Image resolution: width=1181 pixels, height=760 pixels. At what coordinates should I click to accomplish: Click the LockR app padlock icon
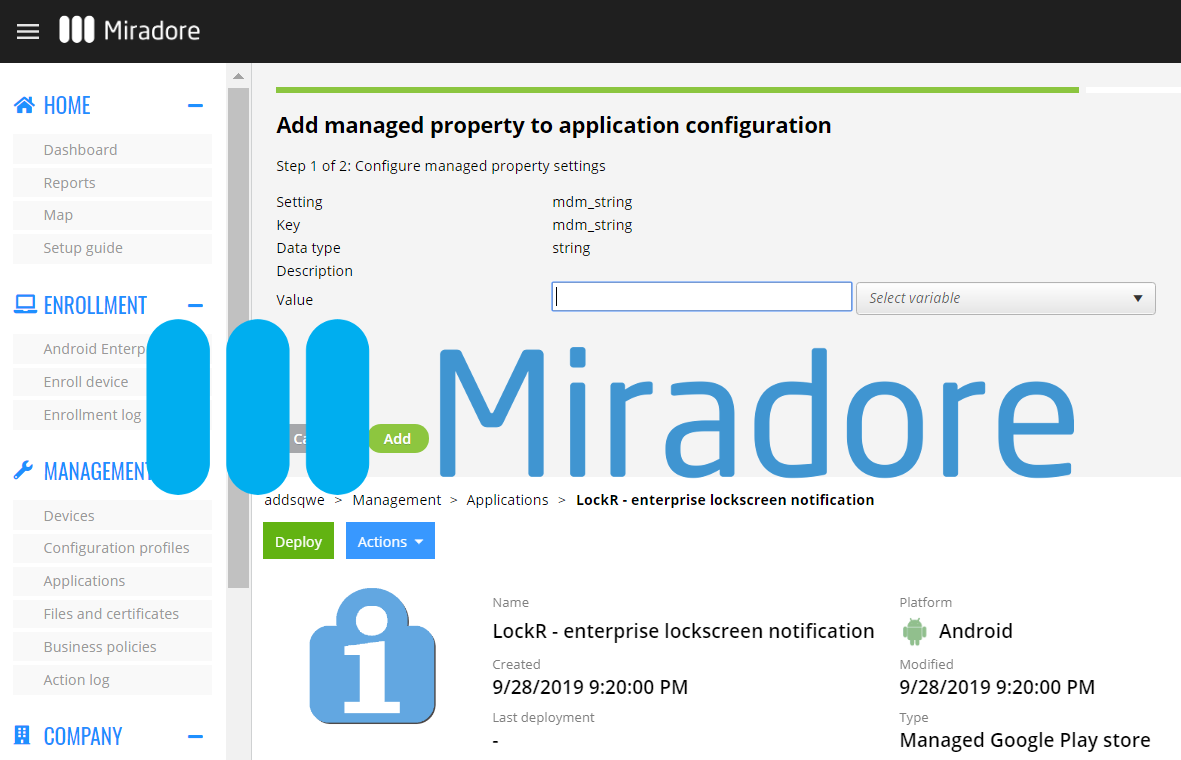point(372,656)
